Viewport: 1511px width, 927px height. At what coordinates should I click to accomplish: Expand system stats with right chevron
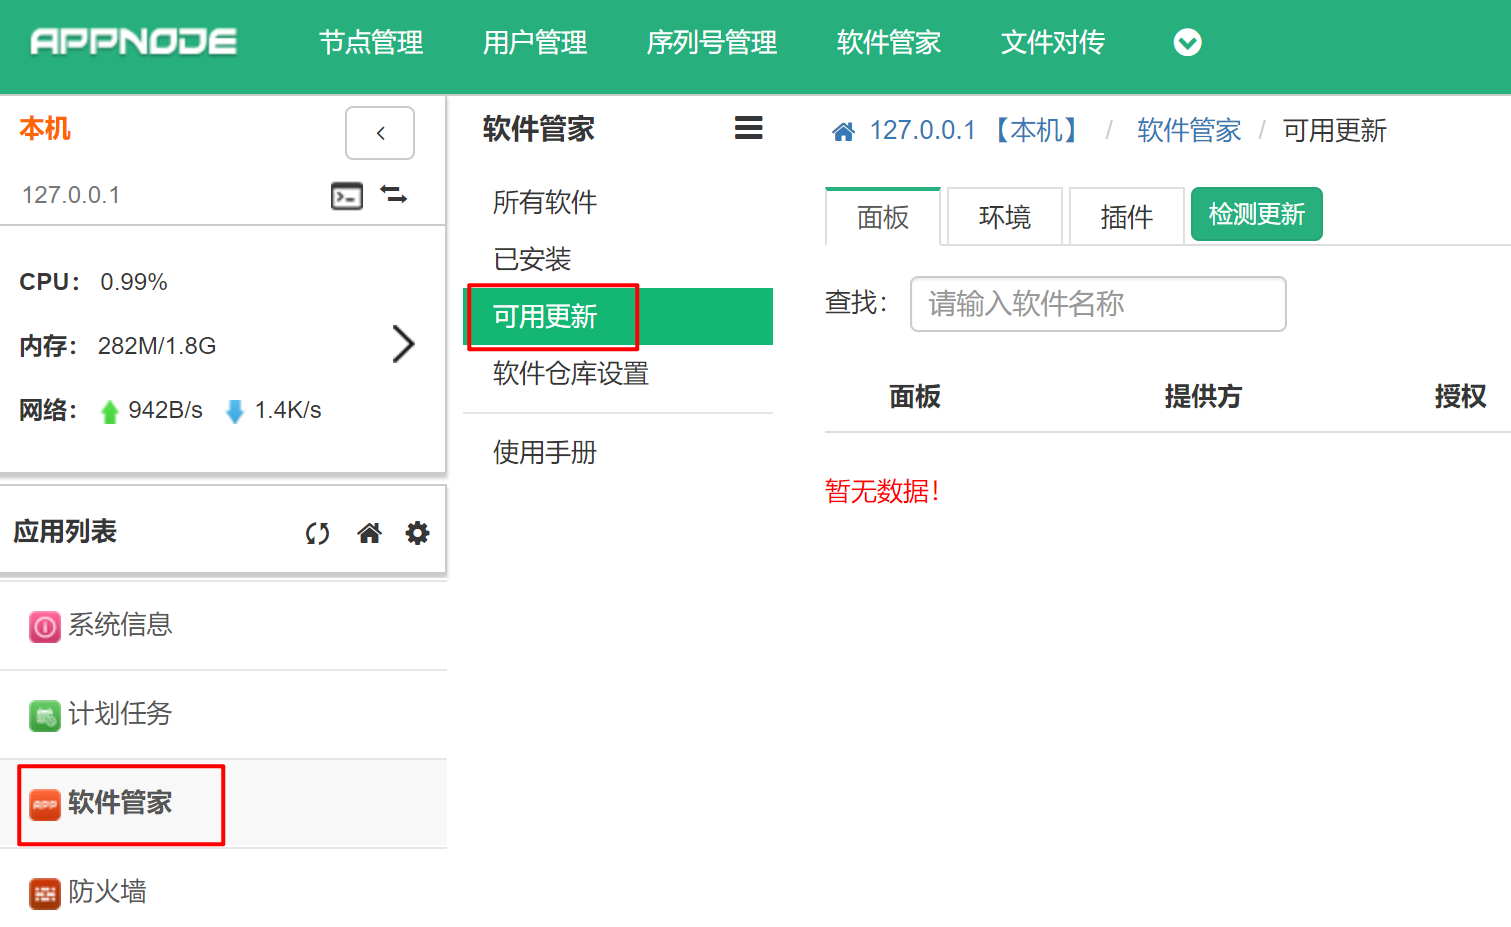(x=403, y=344)
